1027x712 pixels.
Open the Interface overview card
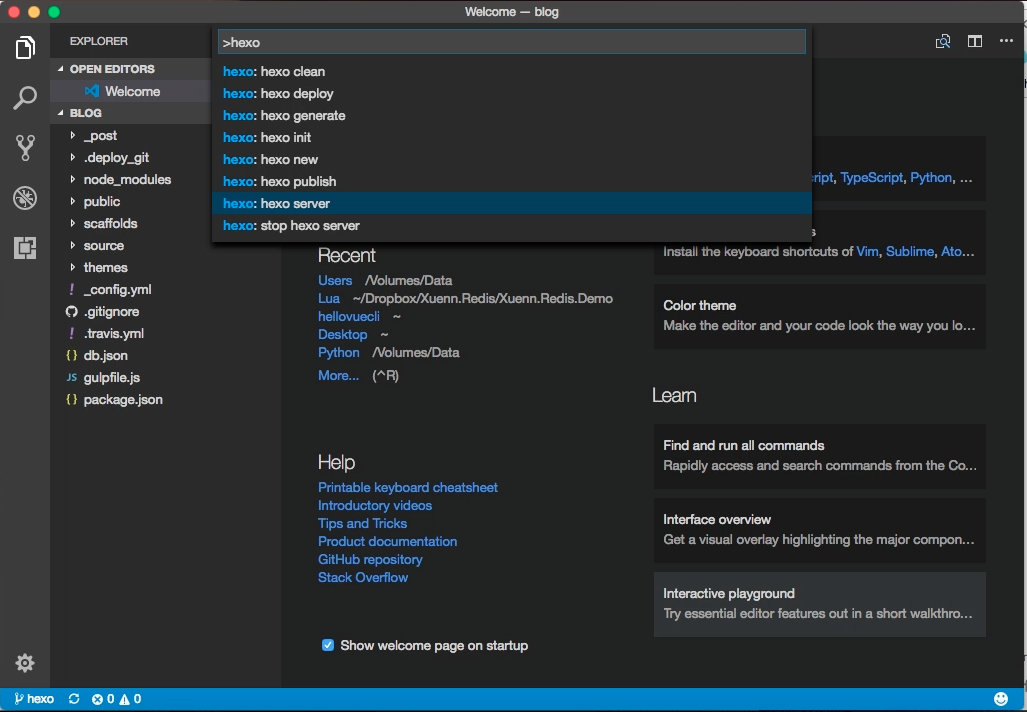819,530
